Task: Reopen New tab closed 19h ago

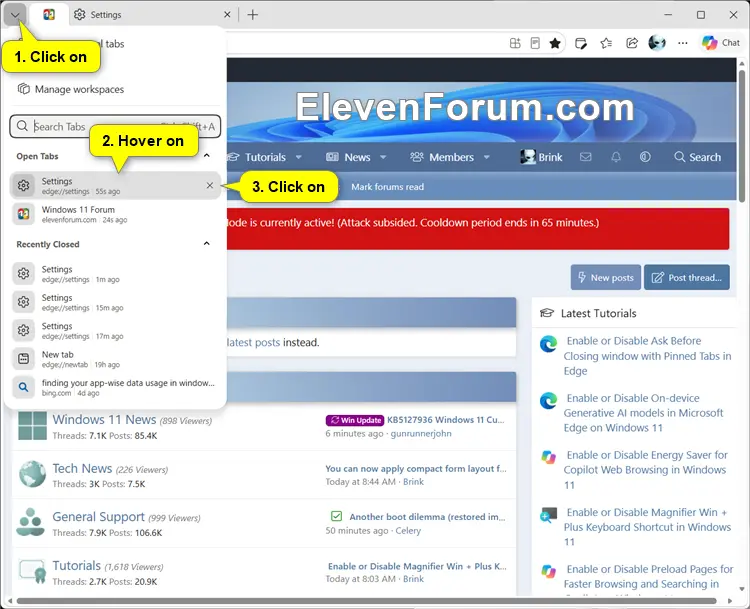Action: [115, 359]
